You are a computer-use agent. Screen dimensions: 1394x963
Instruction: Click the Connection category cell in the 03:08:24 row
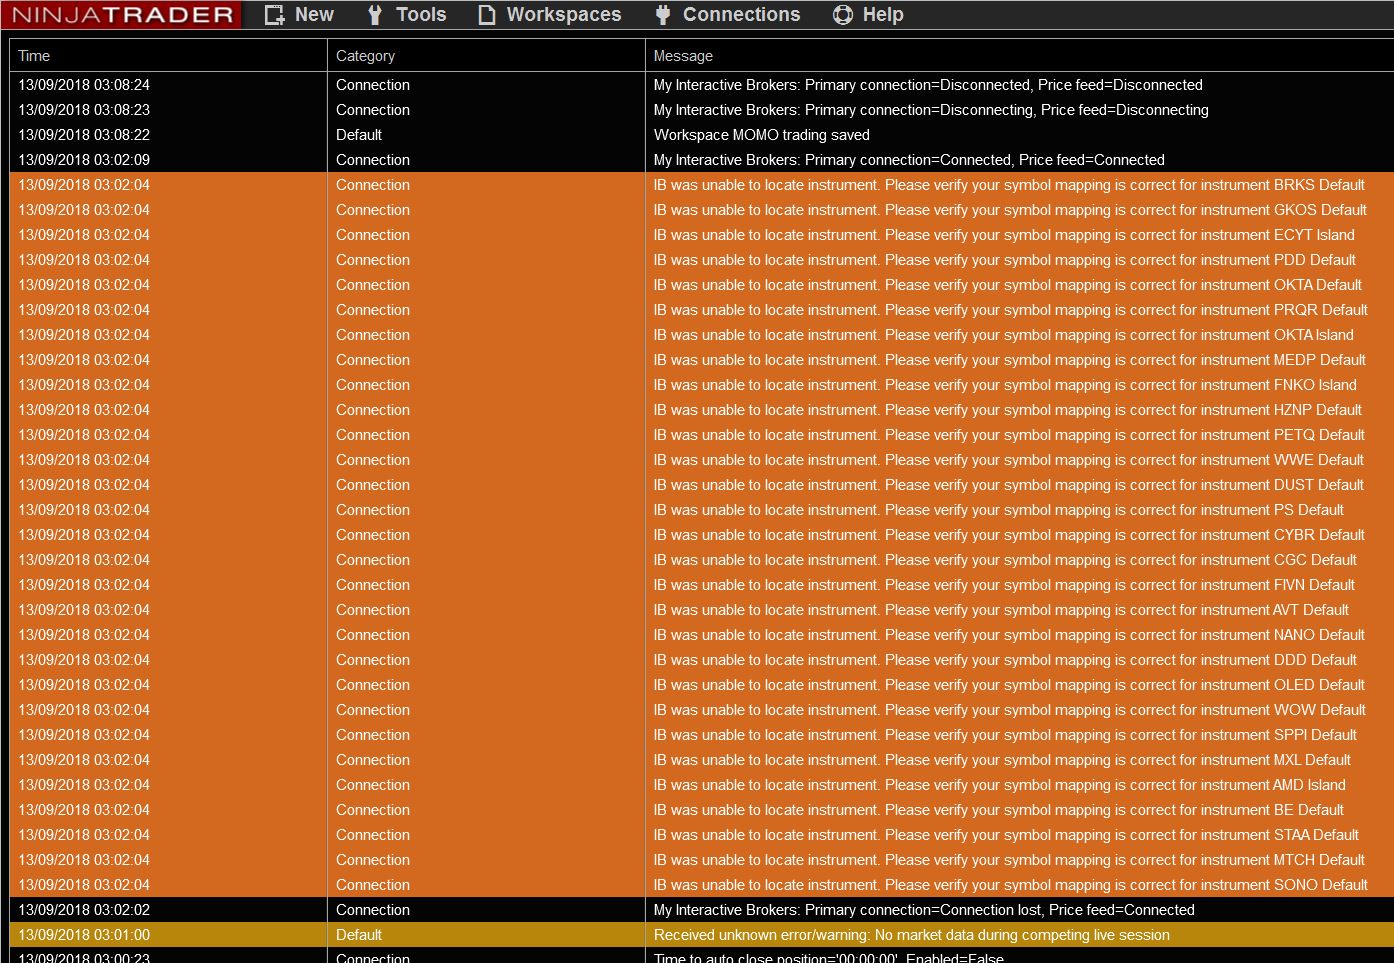pos(373,85)
